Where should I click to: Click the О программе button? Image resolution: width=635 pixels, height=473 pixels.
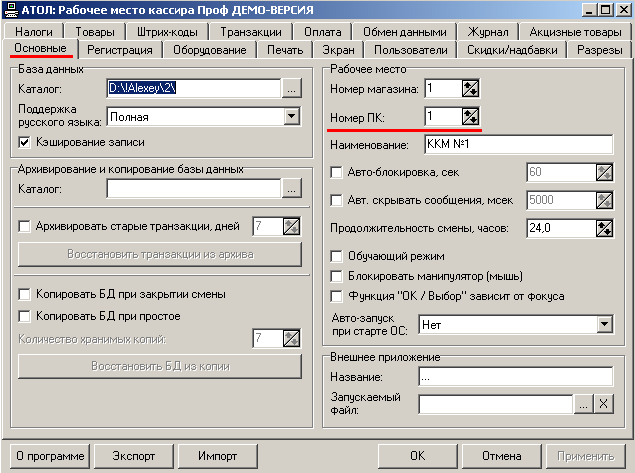click(50, 456)
